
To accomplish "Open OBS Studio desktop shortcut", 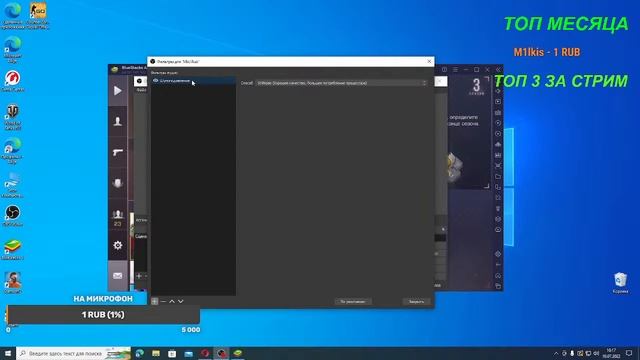I will [x=13, y=216].
